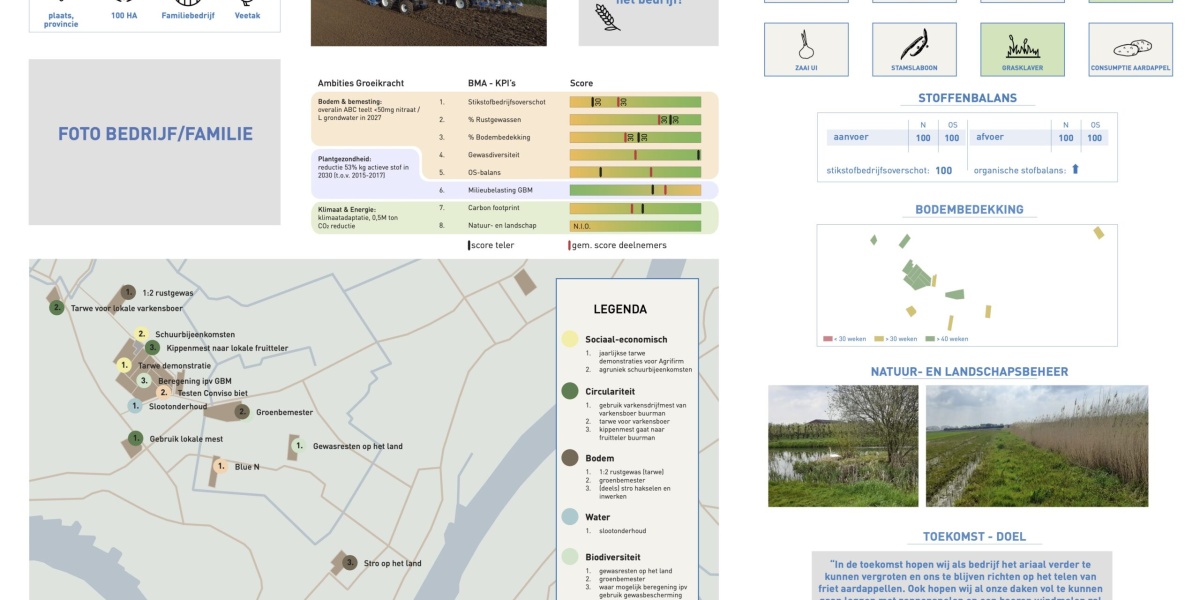The width and height of the screenshot is (1200, 600).
Task: Open map marker 1 labeled Blue N
Action: pyautogui.click(x=219, y=465)
